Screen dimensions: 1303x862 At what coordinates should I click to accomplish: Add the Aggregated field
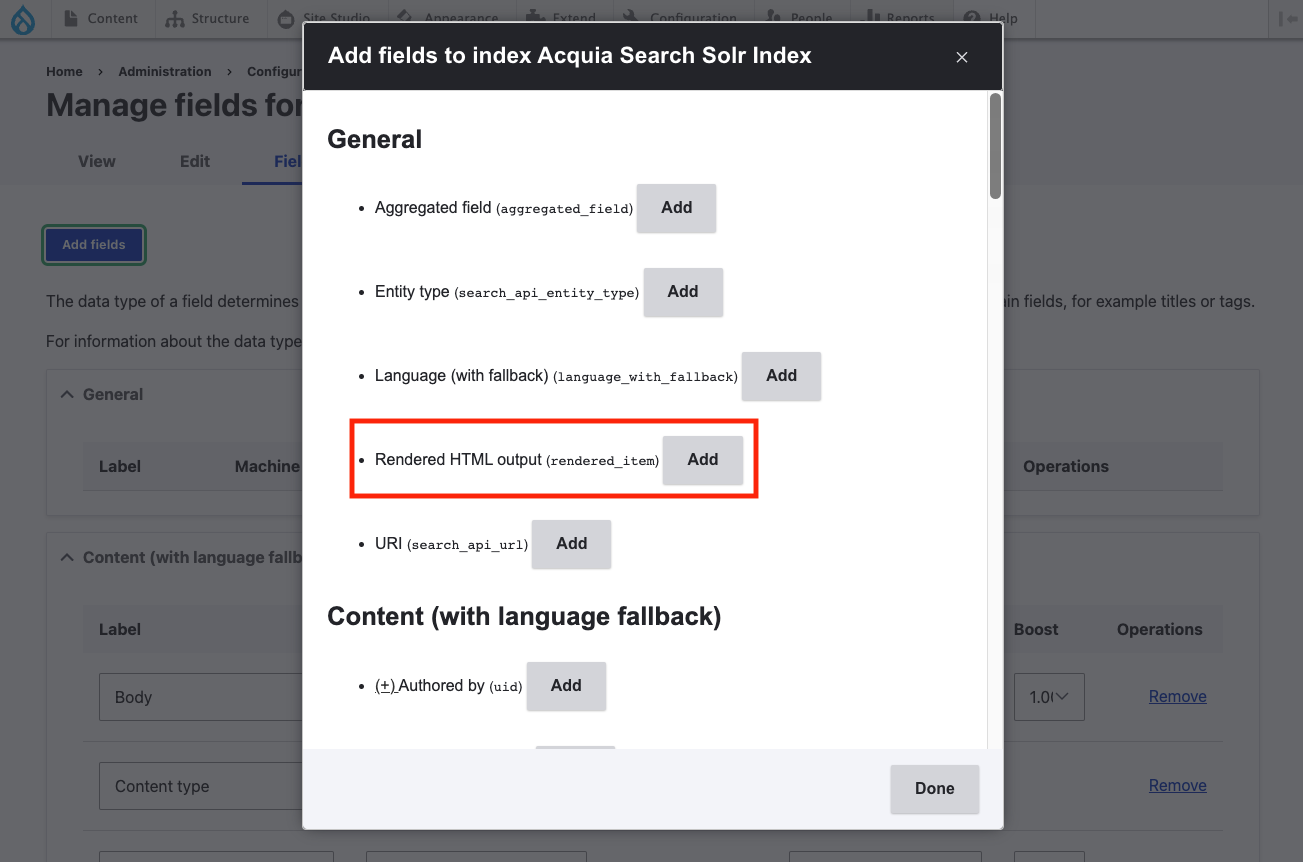pos(676,208)
